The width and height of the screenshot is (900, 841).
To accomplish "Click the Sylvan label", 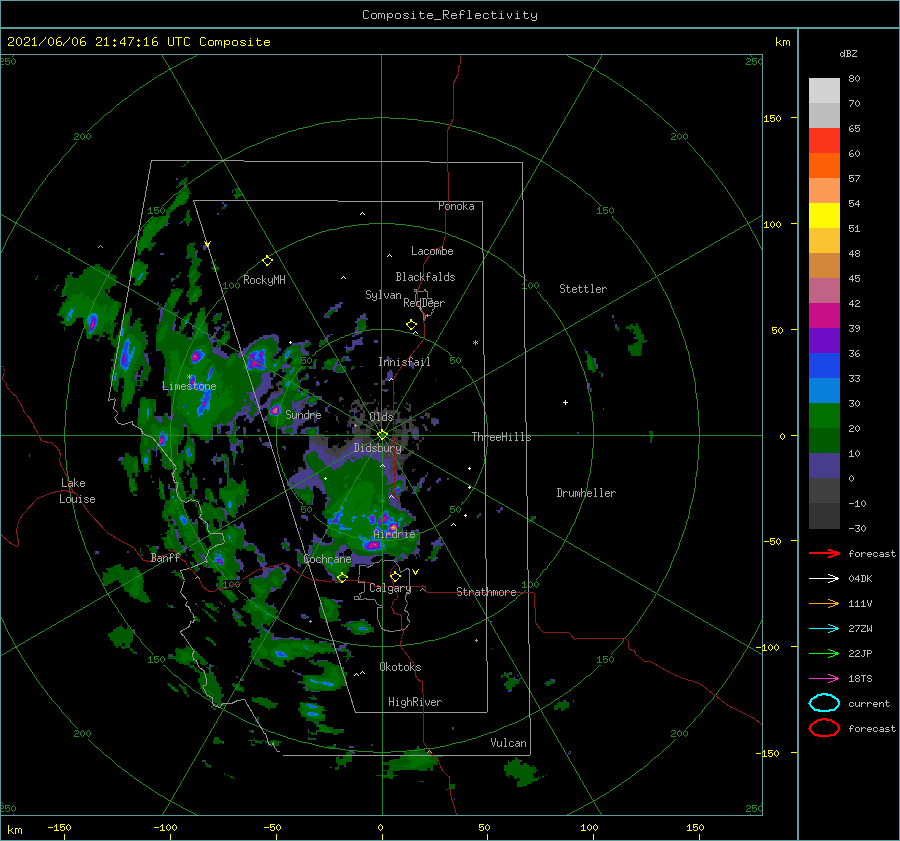I will [x=383, y=295].
